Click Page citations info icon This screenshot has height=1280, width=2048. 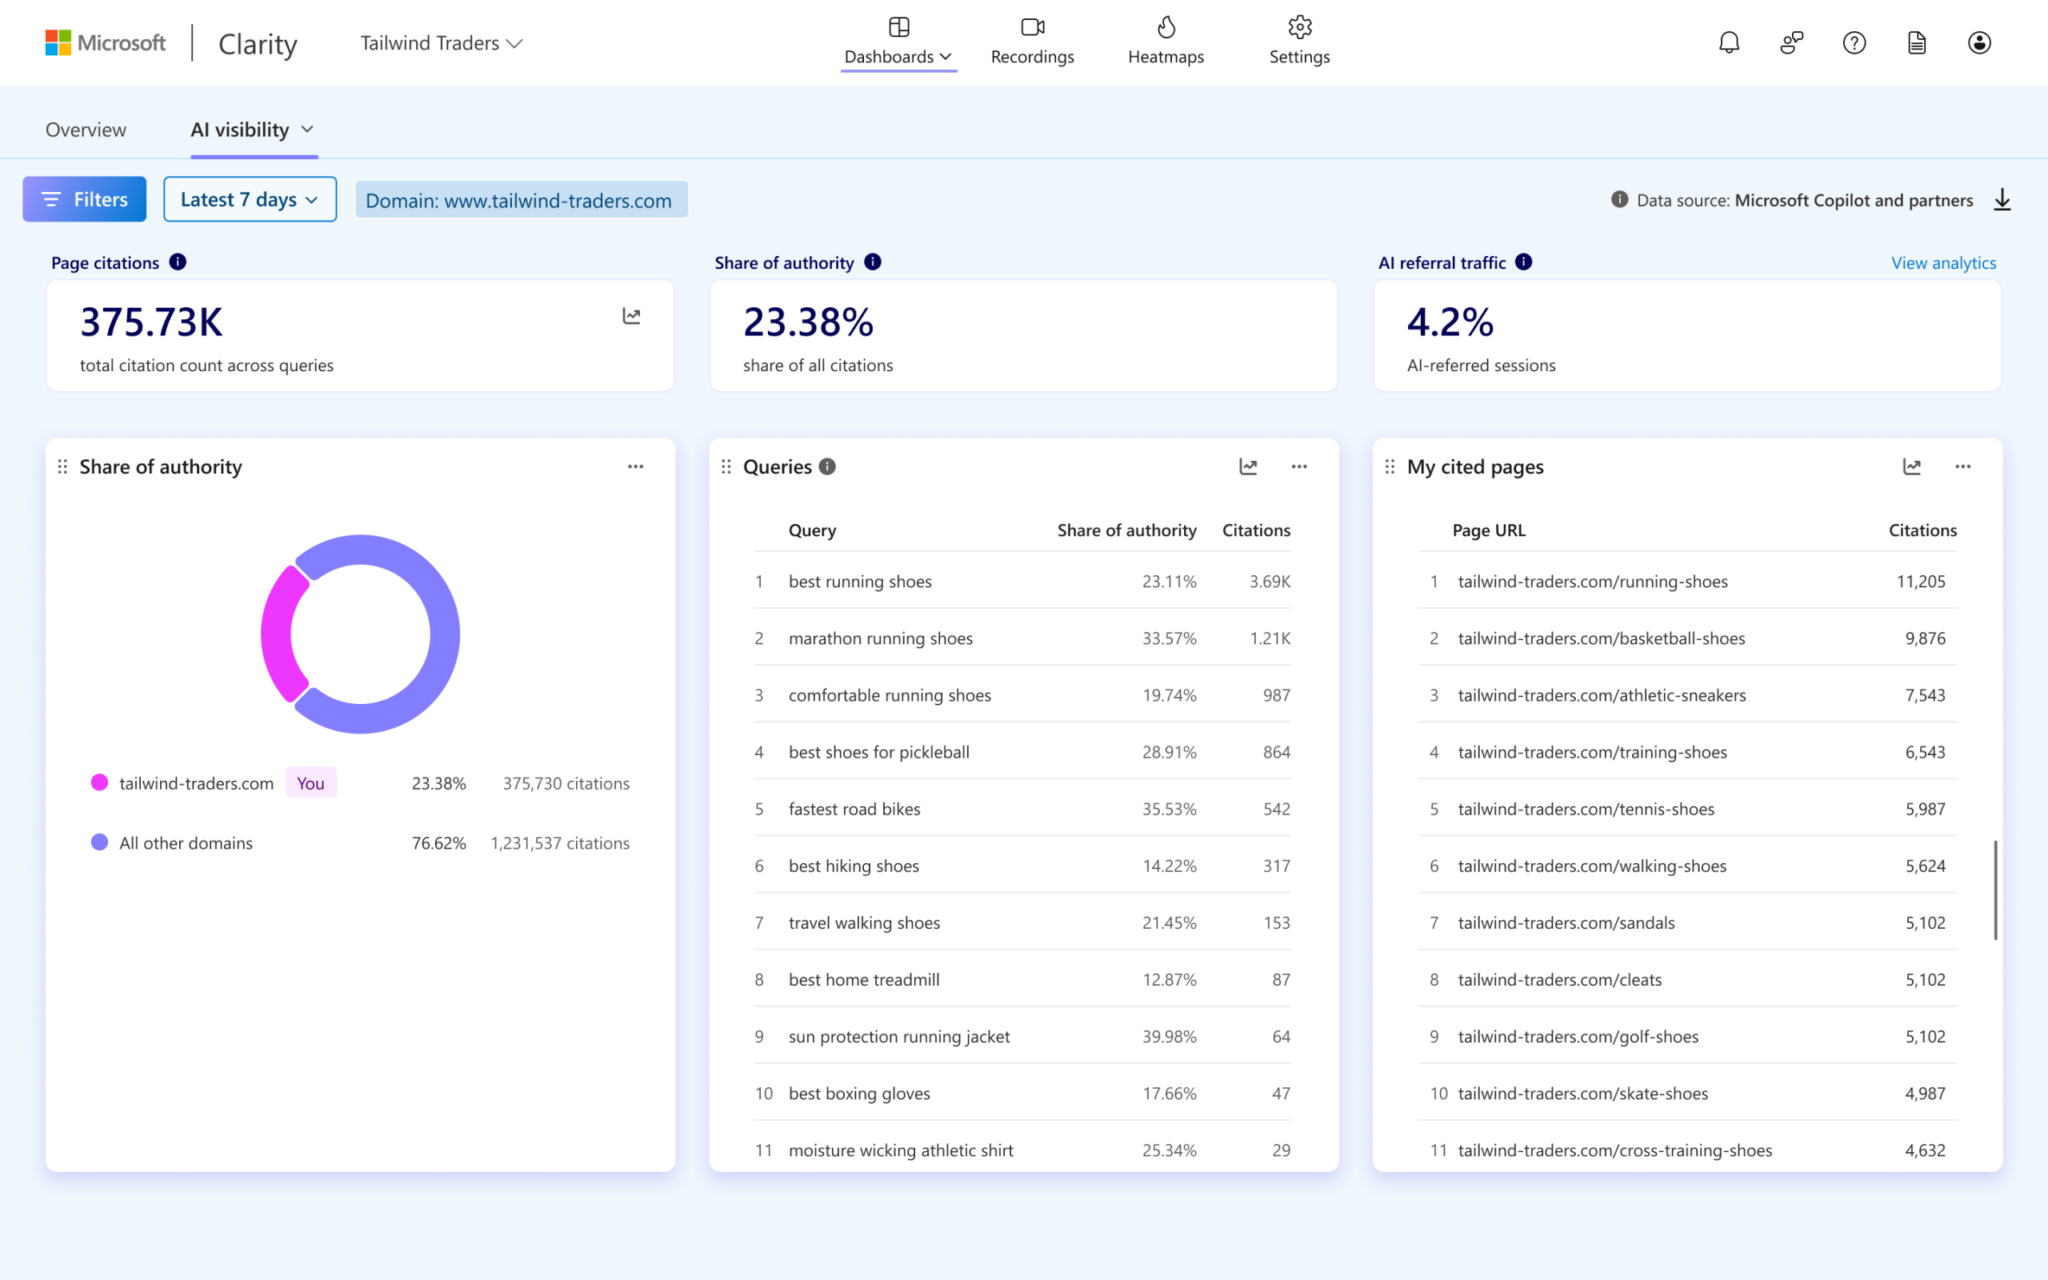click(178, 262)
